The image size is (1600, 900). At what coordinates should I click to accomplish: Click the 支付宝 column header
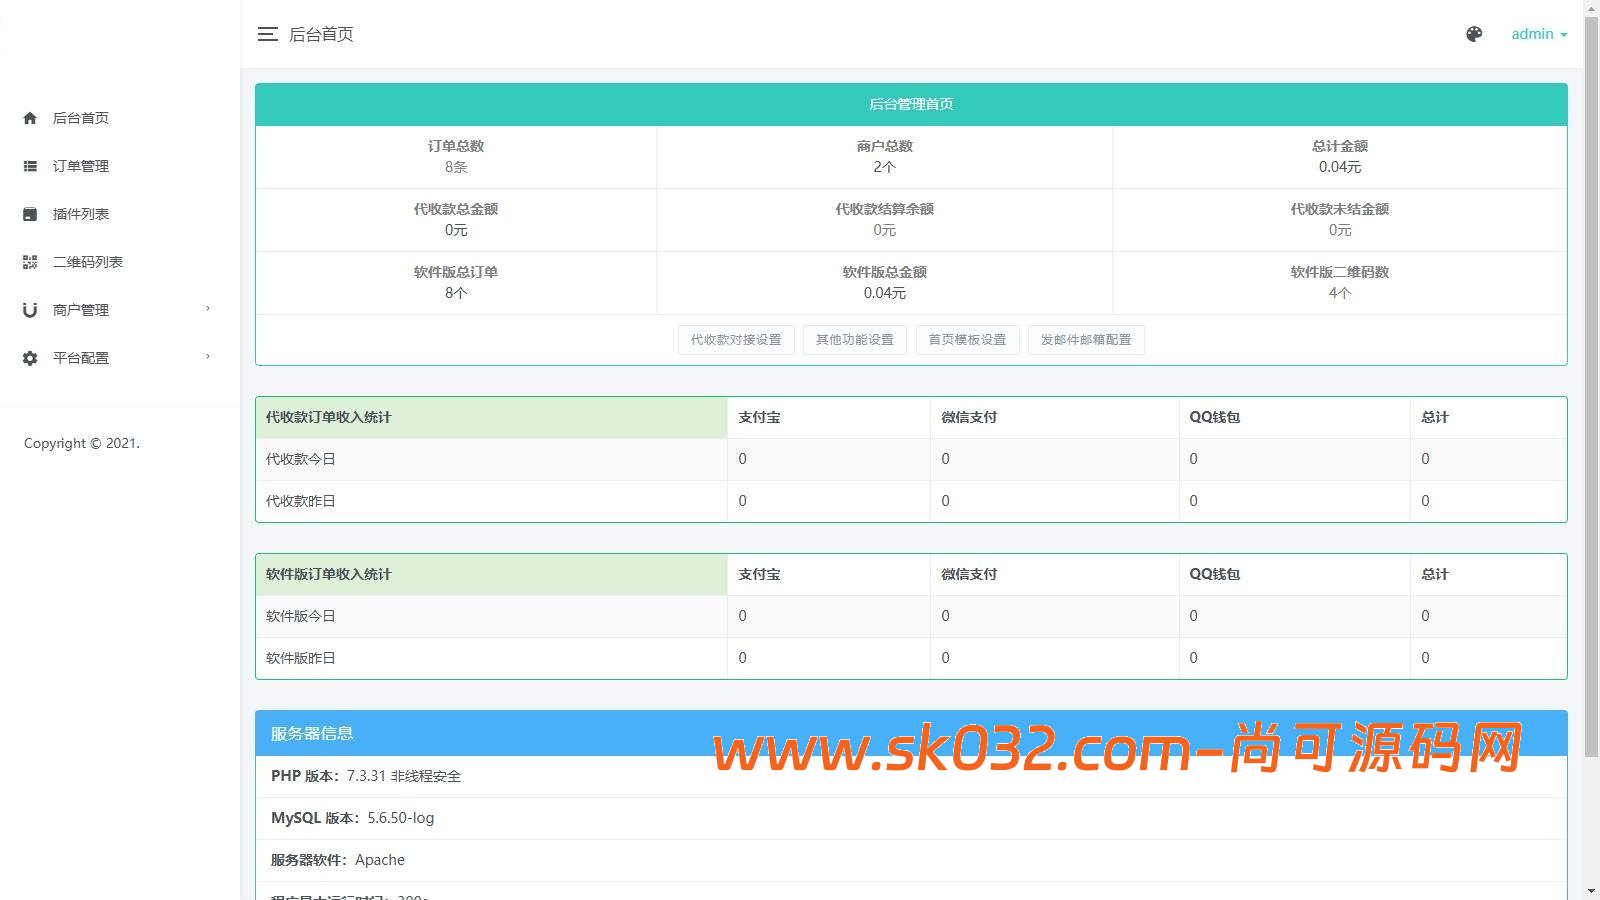[758, 417]
